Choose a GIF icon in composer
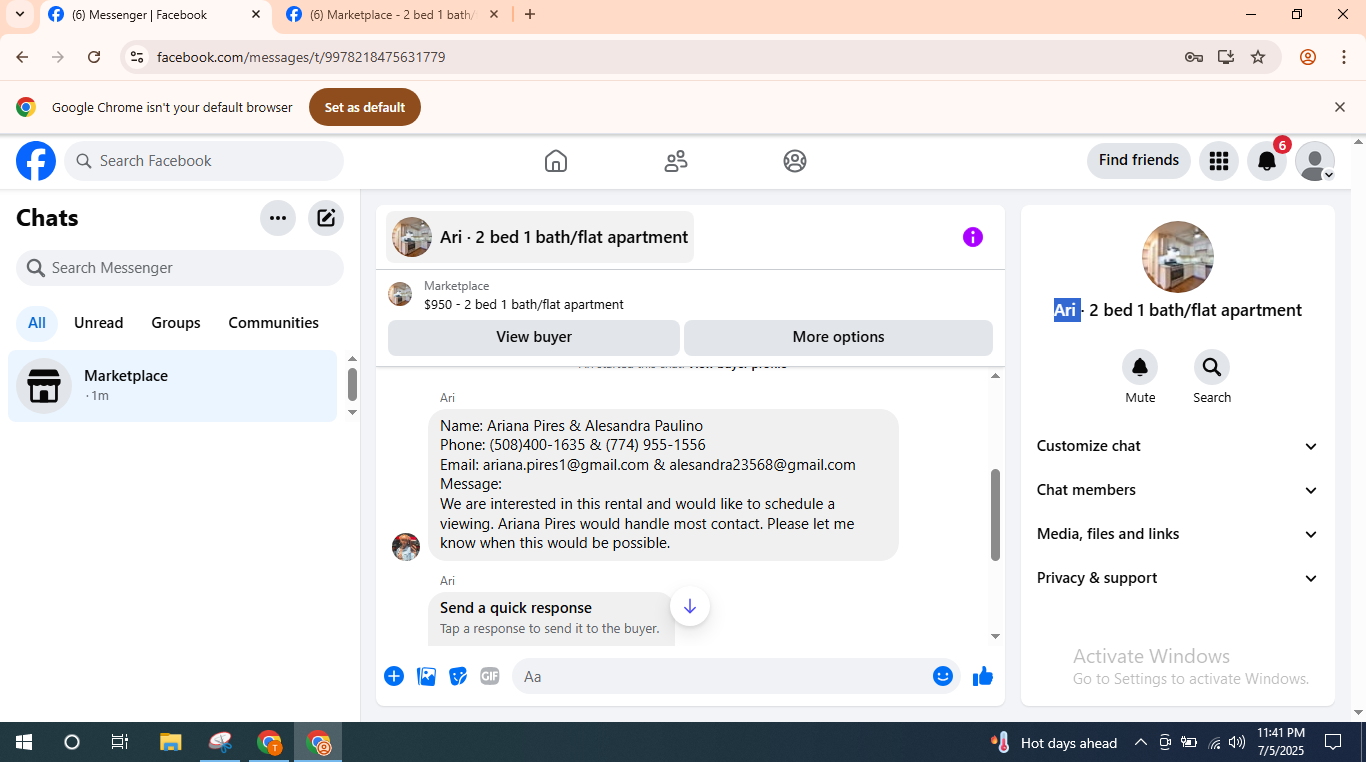This screenshot has height=762, width=1366. coord(489,677)
